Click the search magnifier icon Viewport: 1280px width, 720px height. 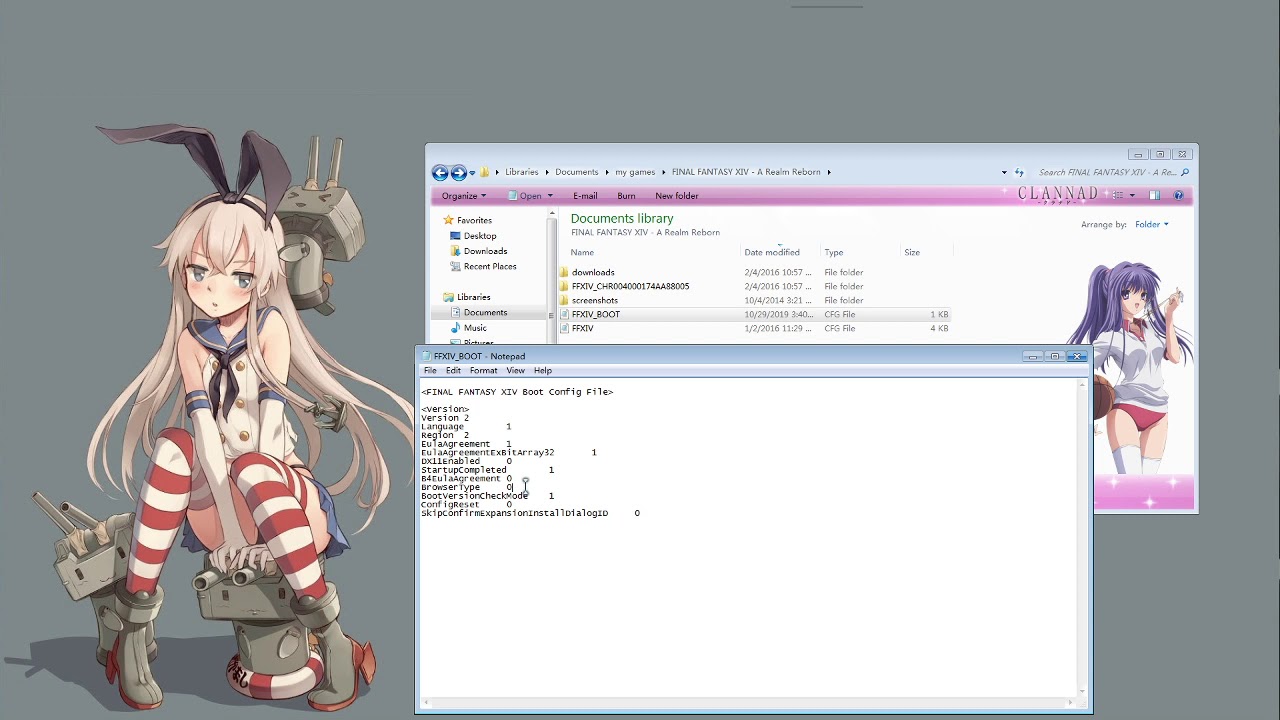click(x=1186, y=172)
